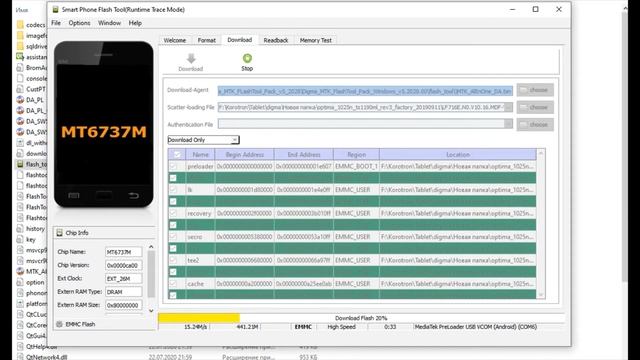
Task: Click the greyed Download arrow icon
Action: point(191,58)
